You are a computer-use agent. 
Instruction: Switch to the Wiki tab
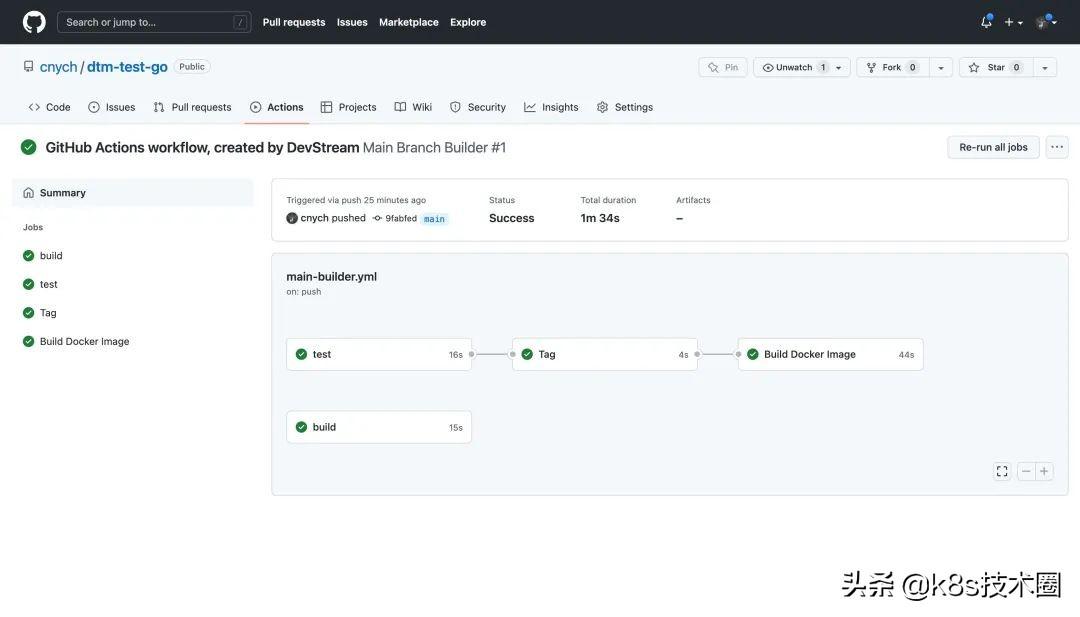pos(413,107)
